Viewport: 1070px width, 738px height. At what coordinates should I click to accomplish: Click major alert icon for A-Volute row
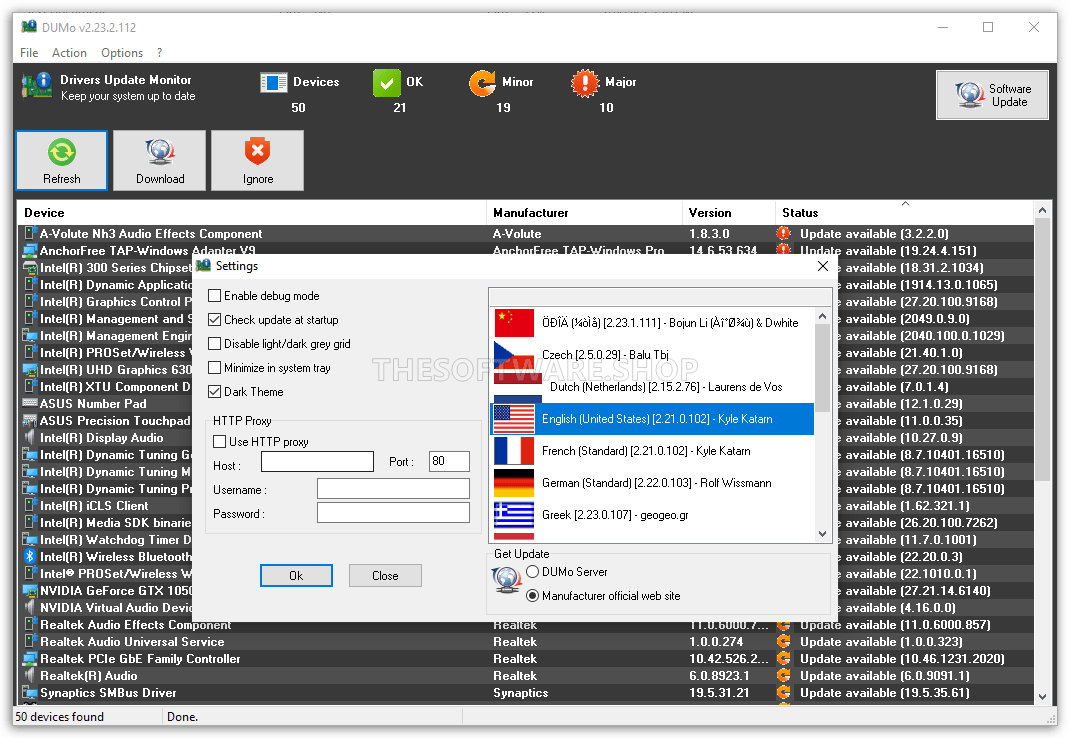(783, 233)
